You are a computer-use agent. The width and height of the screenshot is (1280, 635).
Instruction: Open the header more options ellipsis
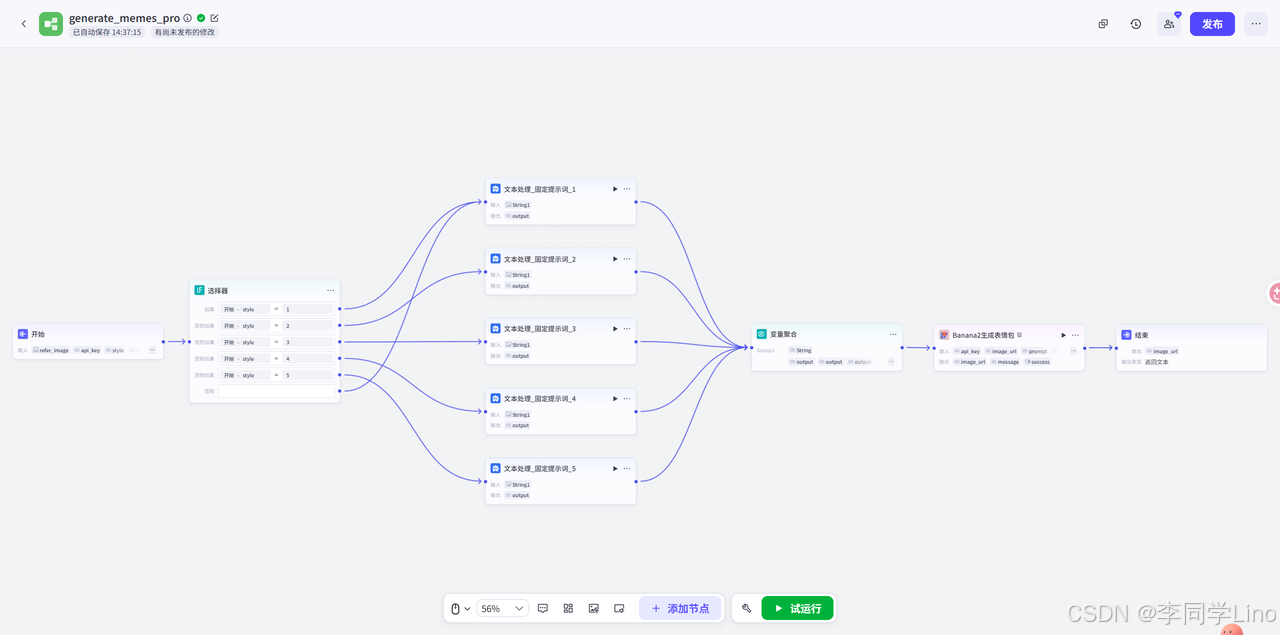point(1256,24)
